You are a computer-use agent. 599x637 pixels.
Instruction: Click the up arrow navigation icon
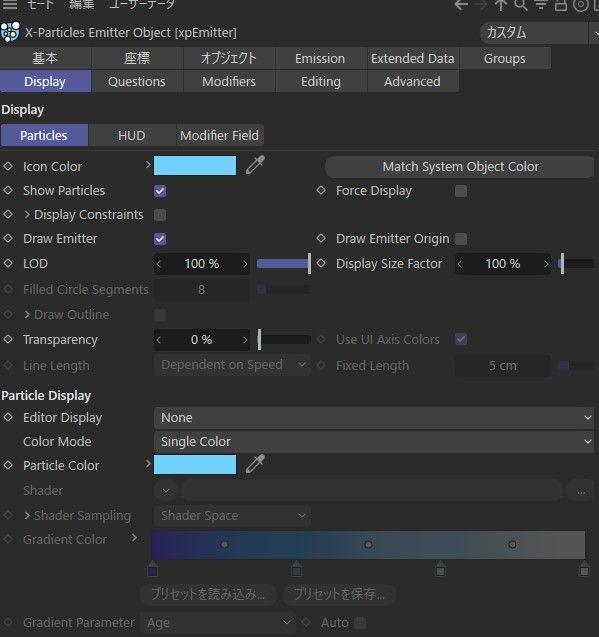point(500,5)
